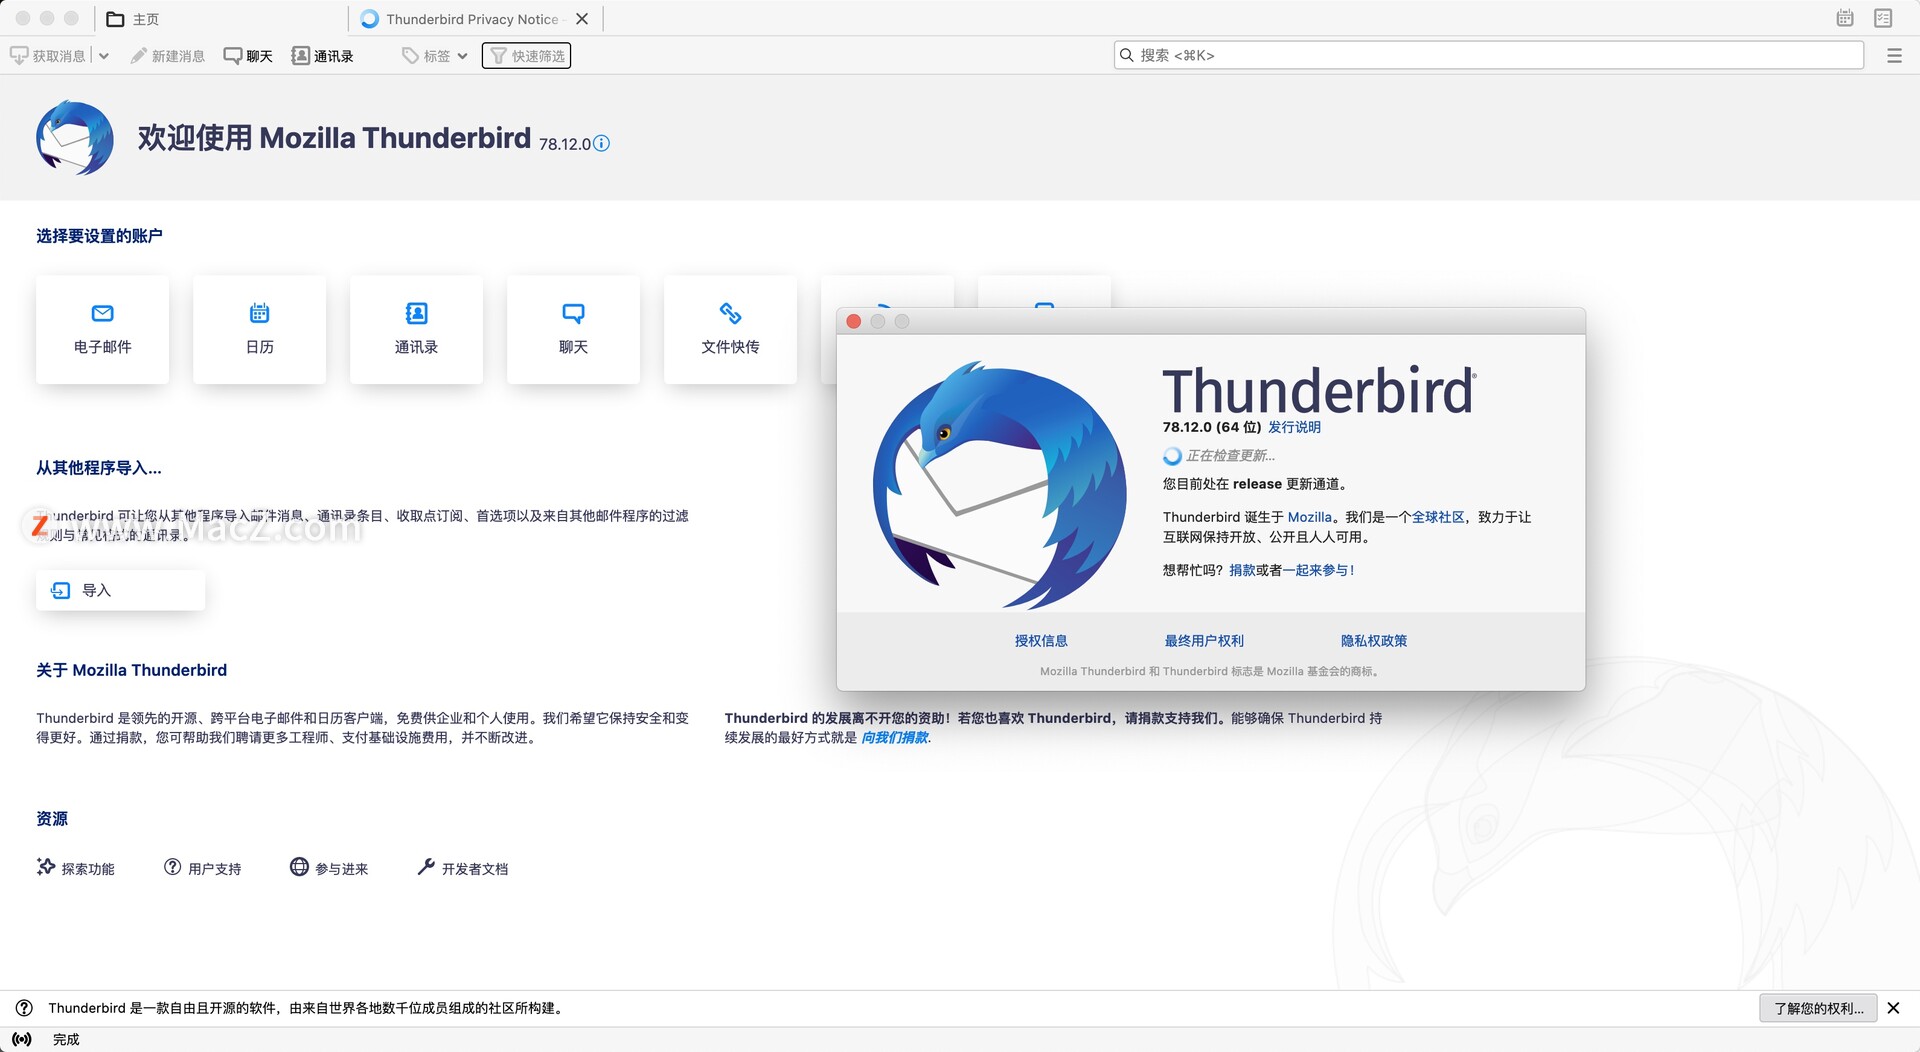Open Address Book (通讯录) from the toolbar
The width and height of the screenshot is (1920, 1052).
coord(322,56)
